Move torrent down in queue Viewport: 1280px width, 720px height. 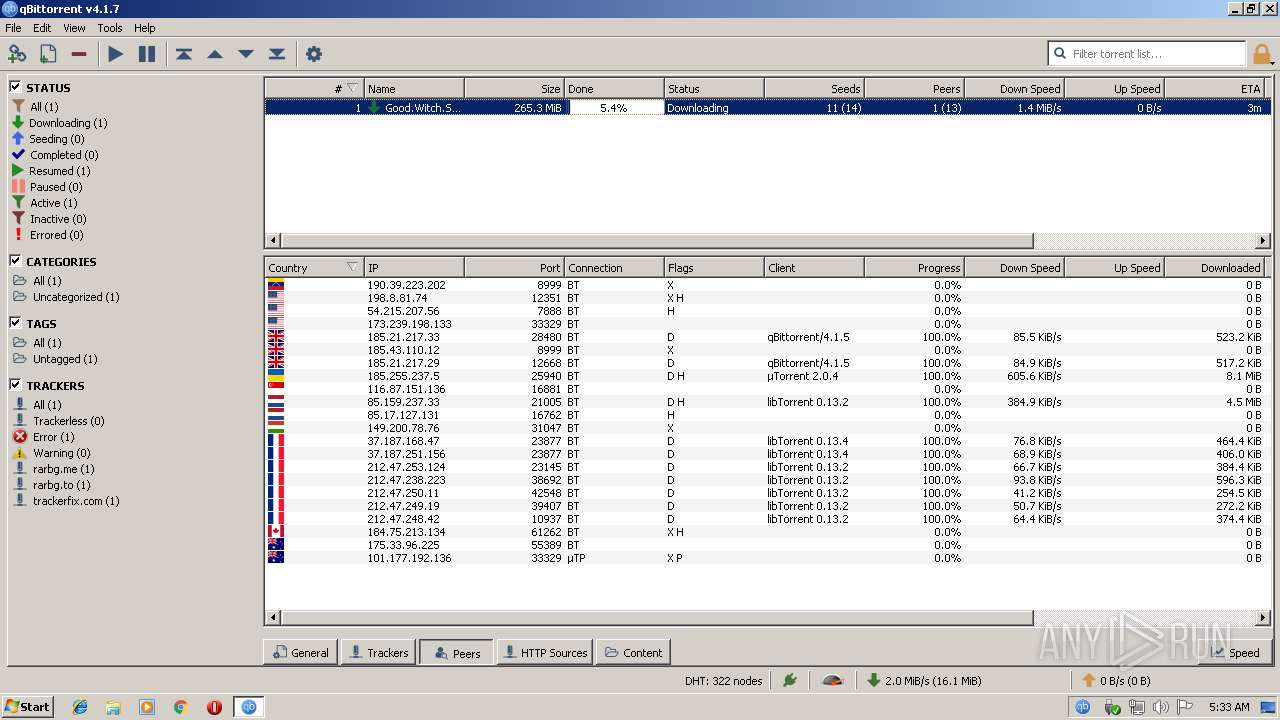[x=246, y=54]
